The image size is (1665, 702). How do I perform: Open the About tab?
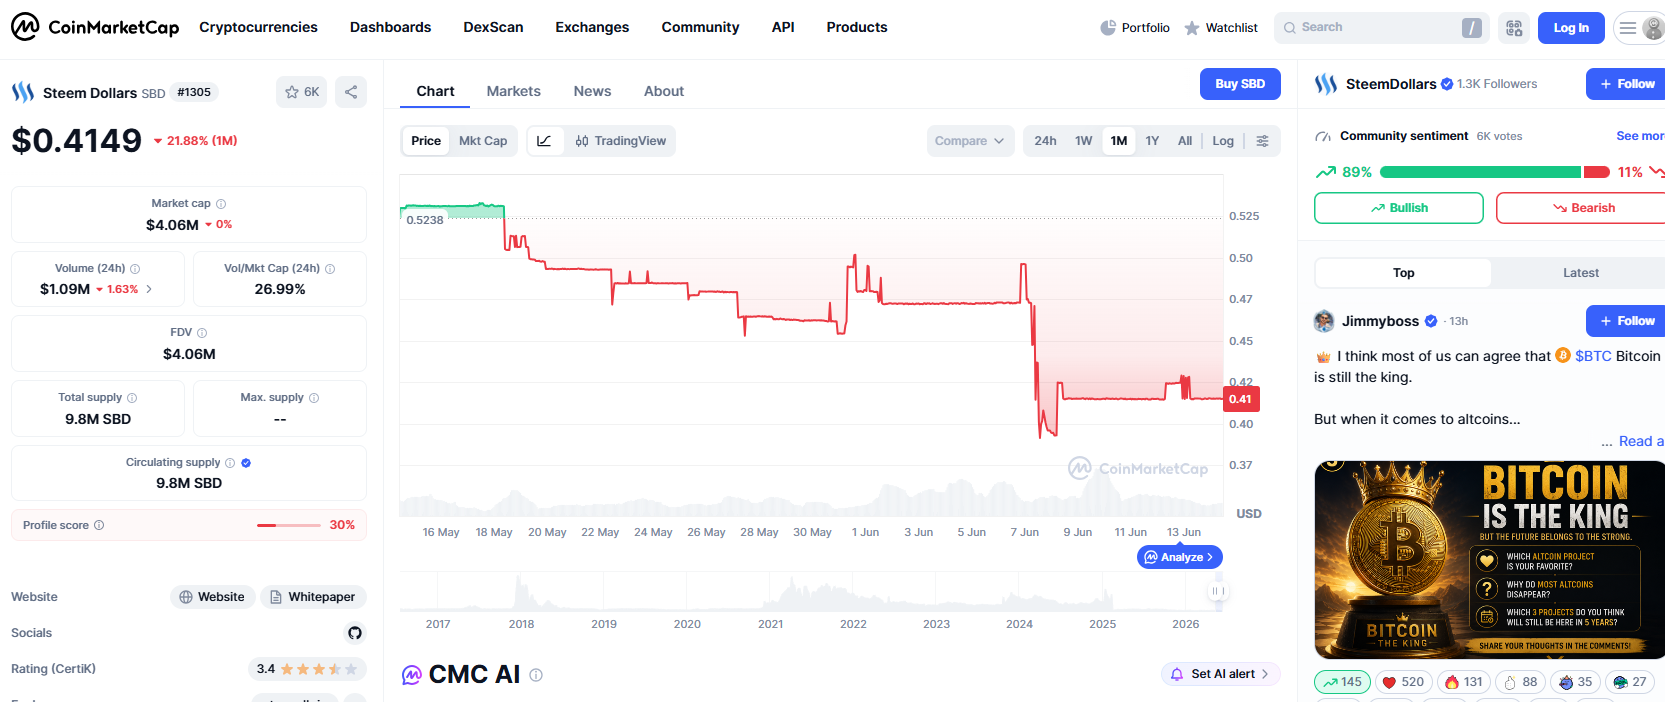[664, 91]
